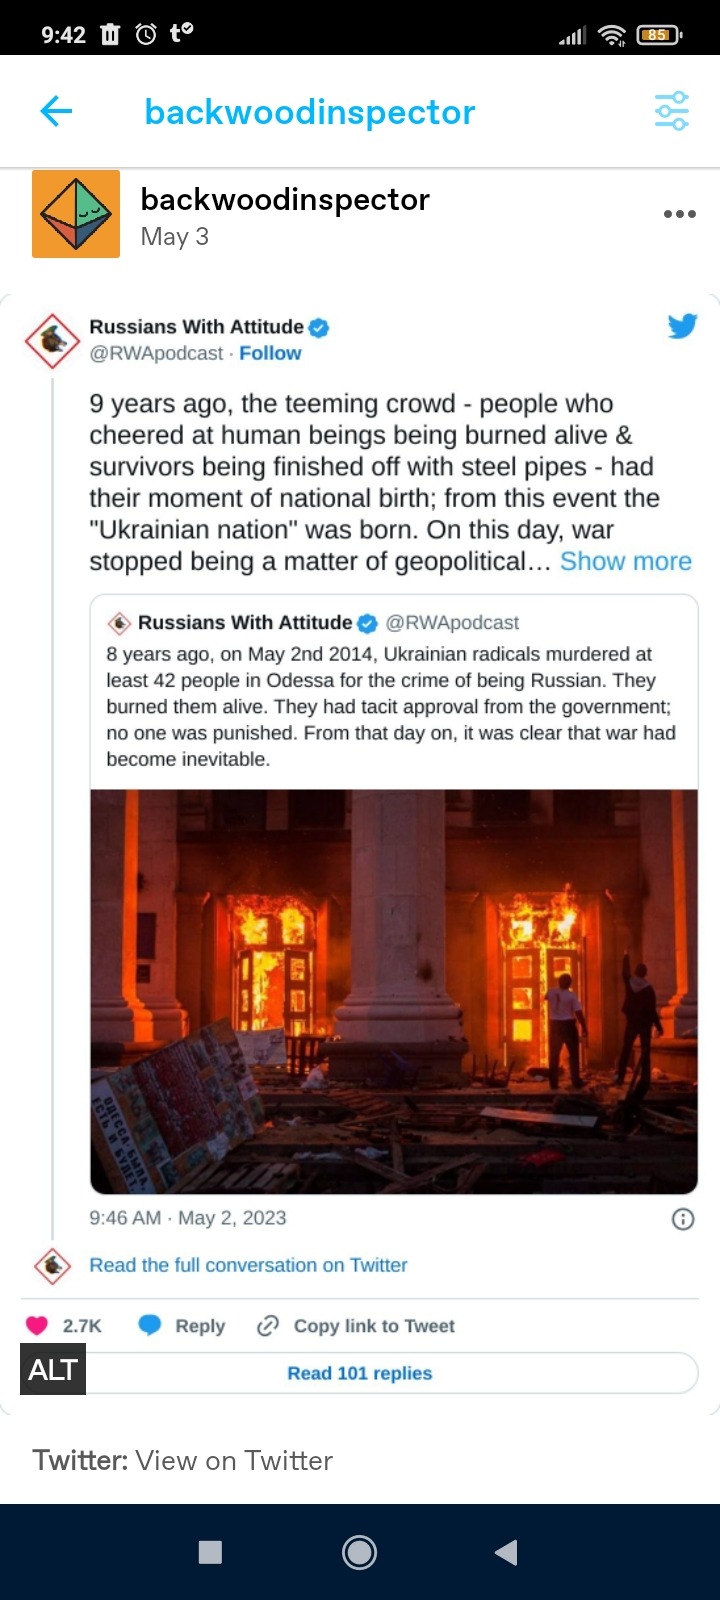Show the ALT image description
This screenshot has width=720, height=1600.
pos(53,1369)
